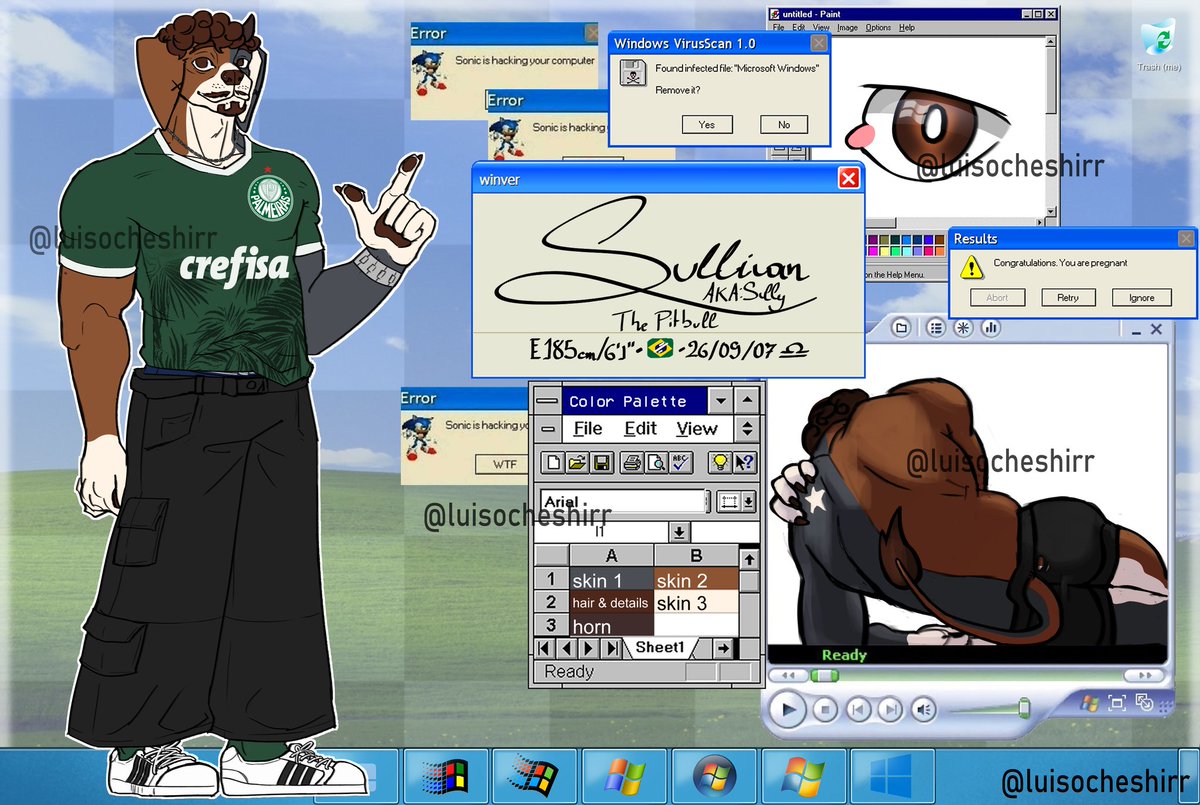
Task: Click Abort in Results dialog
Action: click(997, 297)
